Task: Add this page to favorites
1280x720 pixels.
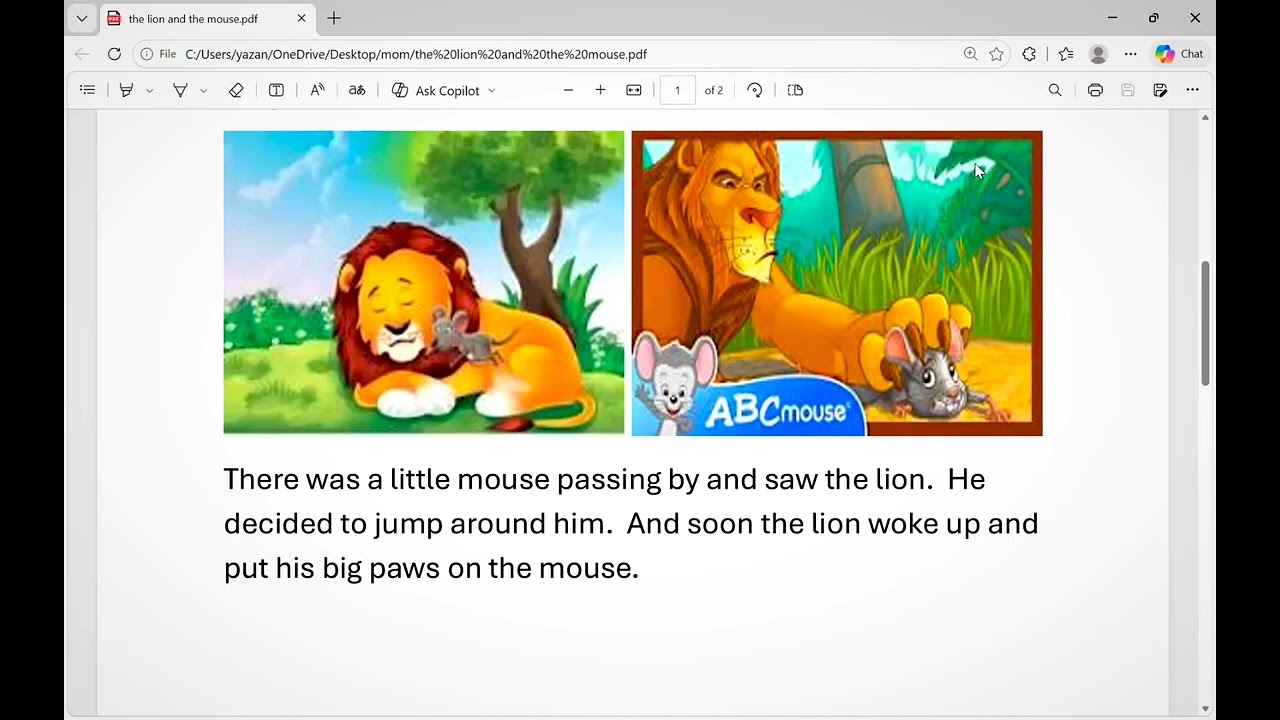Action: pyautogui.click(x=996, y=54)
